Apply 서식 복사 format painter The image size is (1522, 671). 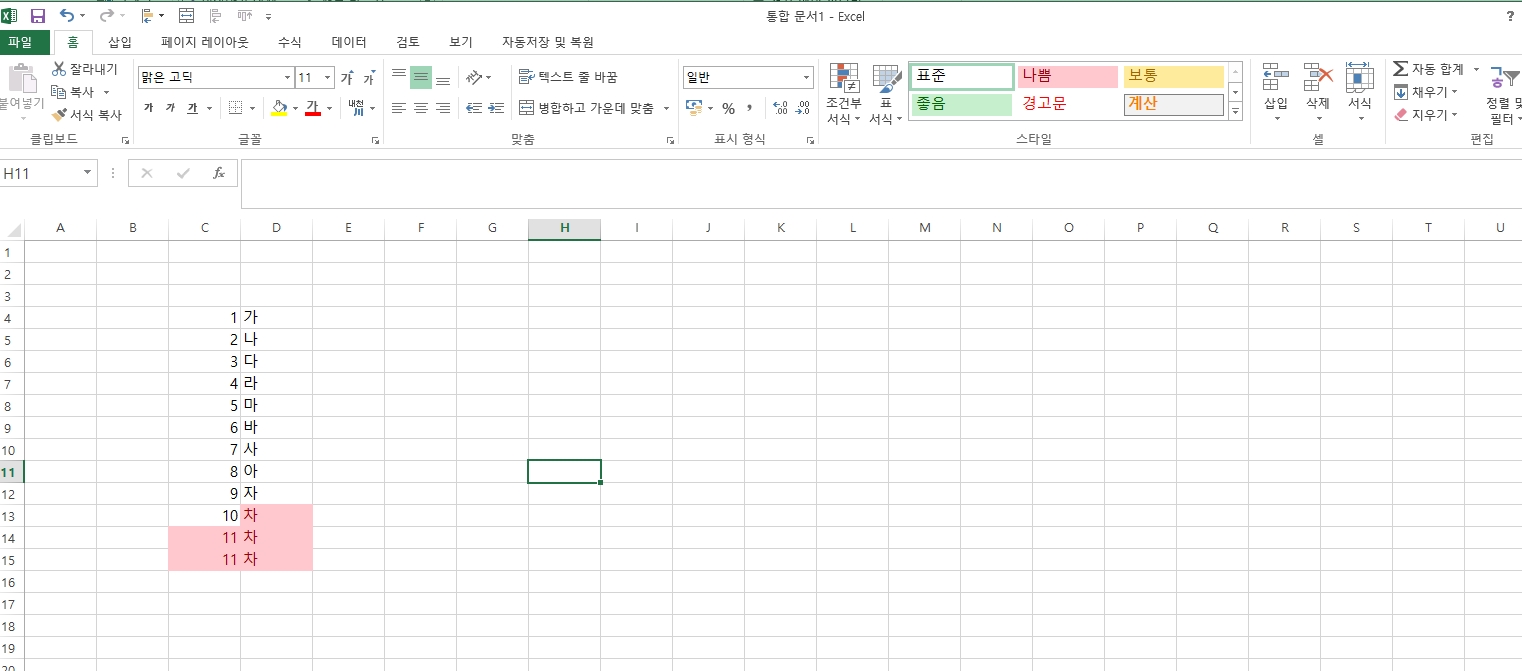pyautogui.click(x=87, y=115)
